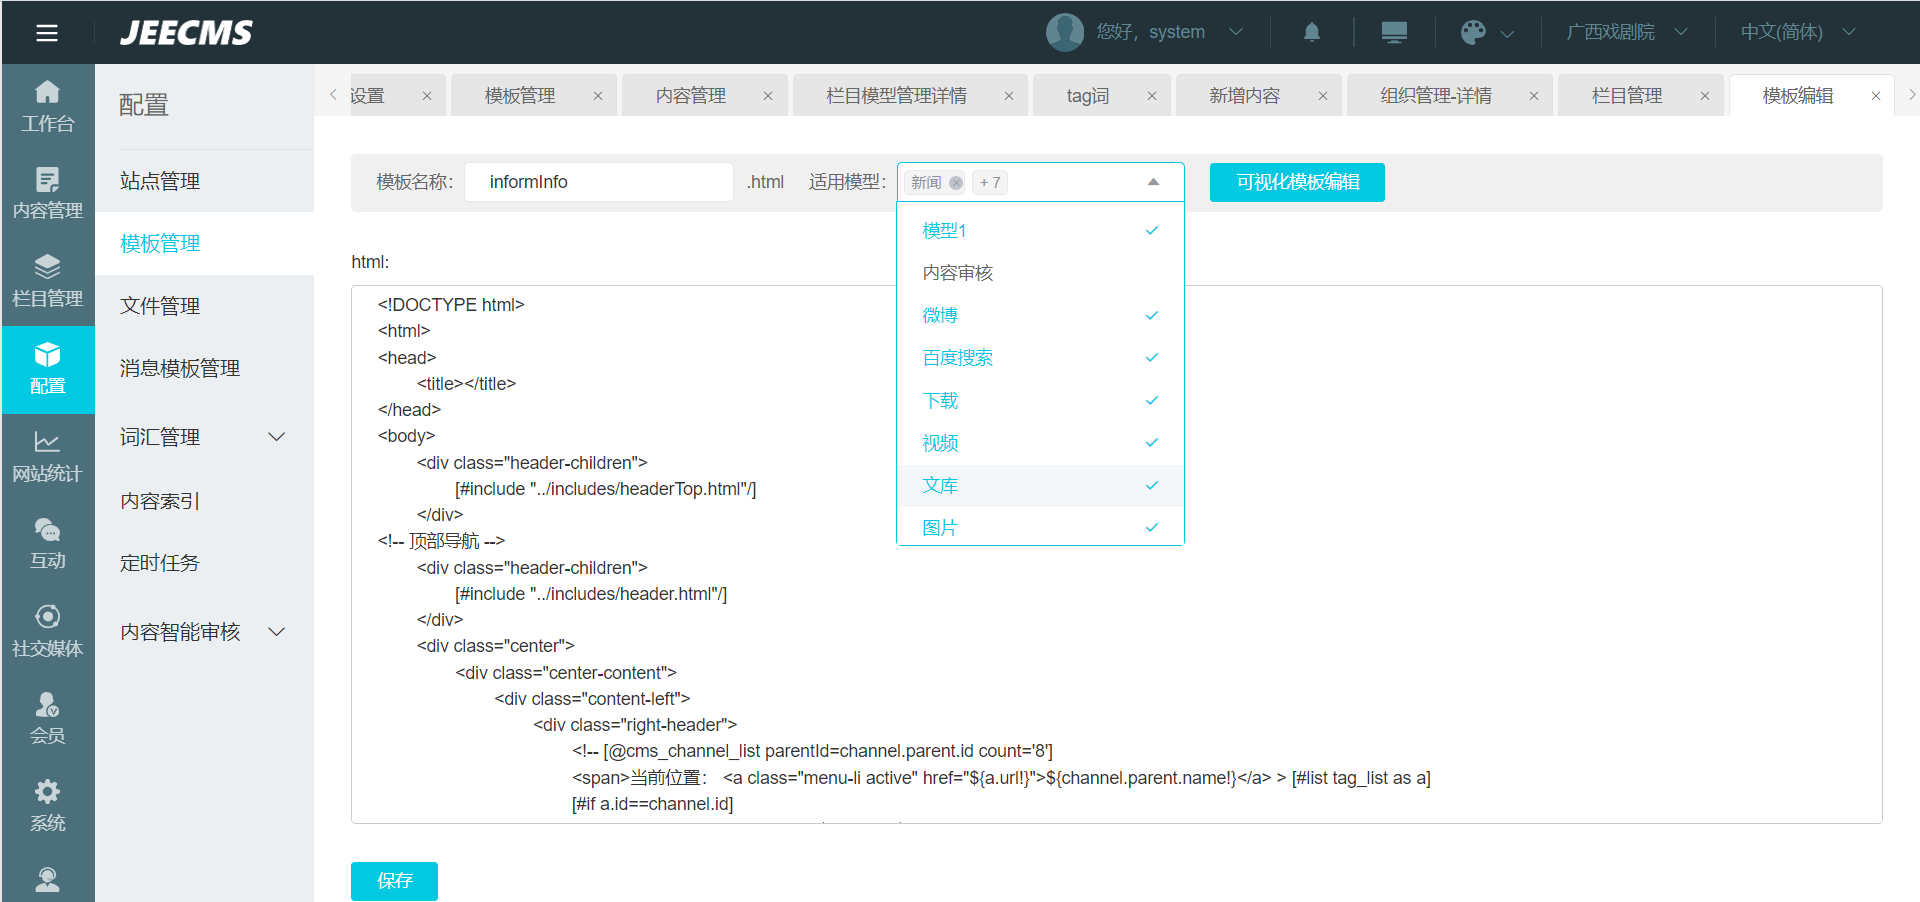This screenshot has height=902, width=1920.
Task: Open 系统 sidebar section
Action: [x=48, y=807]
